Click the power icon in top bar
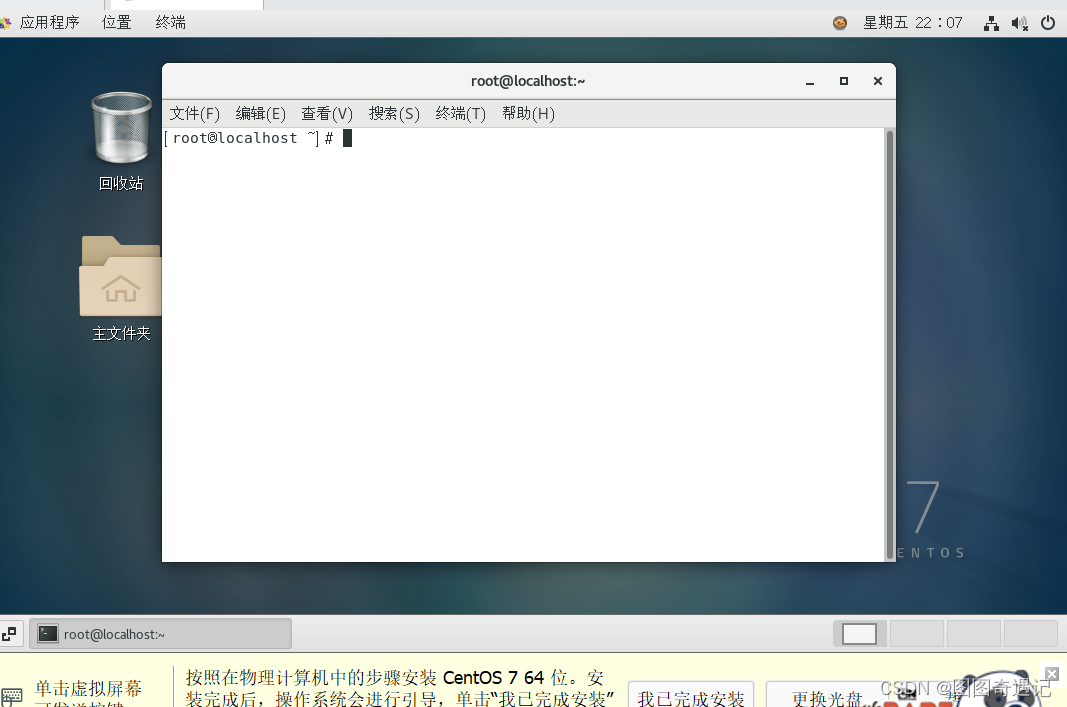This screenshot has height=707, width=1067. coord(1047,21)
